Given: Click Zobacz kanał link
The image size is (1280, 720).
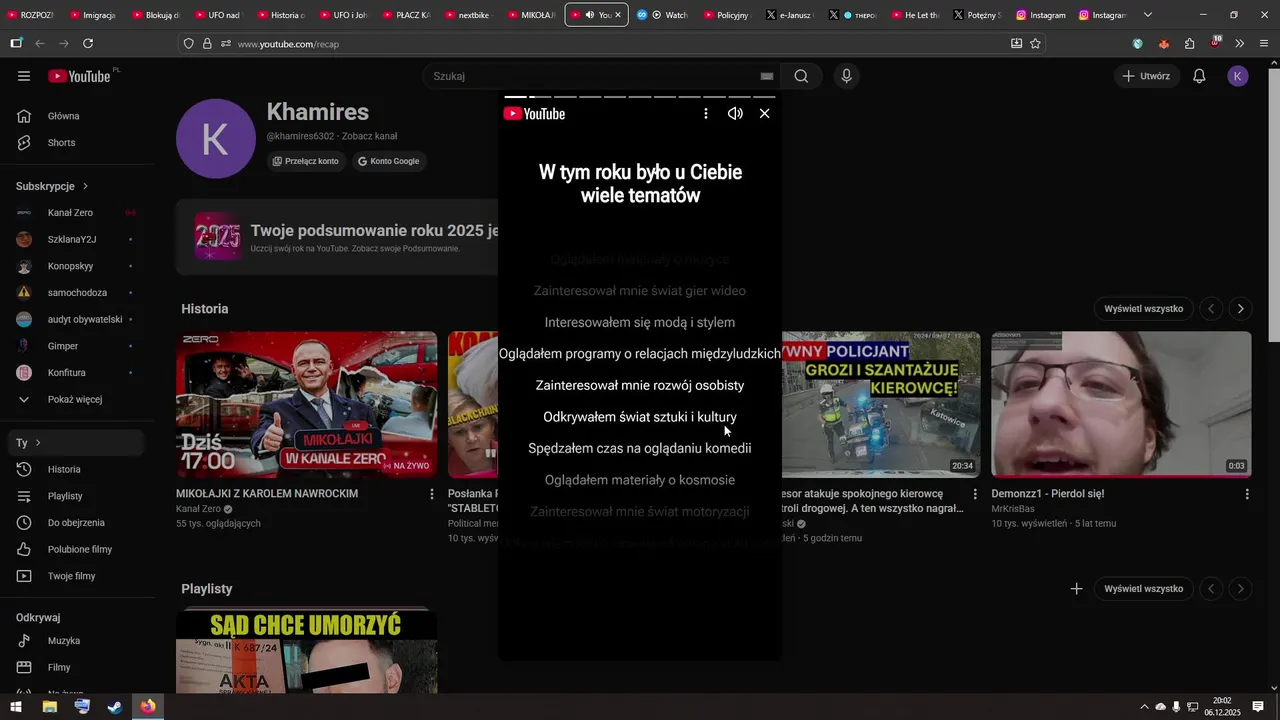Looking at the screenshot, I should tap(369, 136).
